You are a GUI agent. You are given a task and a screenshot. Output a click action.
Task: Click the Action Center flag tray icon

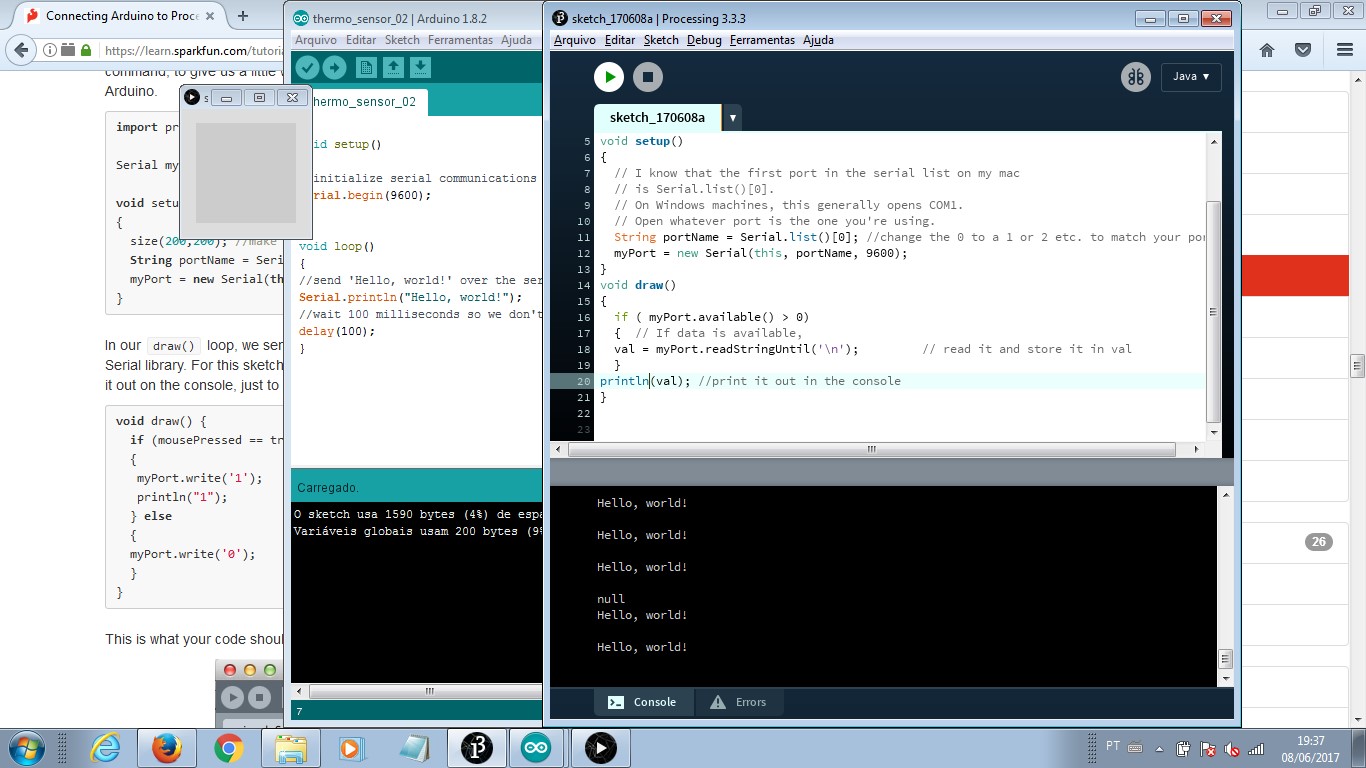(x=1208, y=748)
